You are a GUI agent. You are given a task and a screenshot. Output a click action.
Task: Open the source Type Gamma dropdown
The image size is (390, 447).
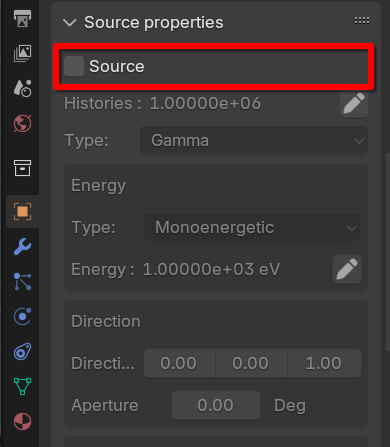254,140
